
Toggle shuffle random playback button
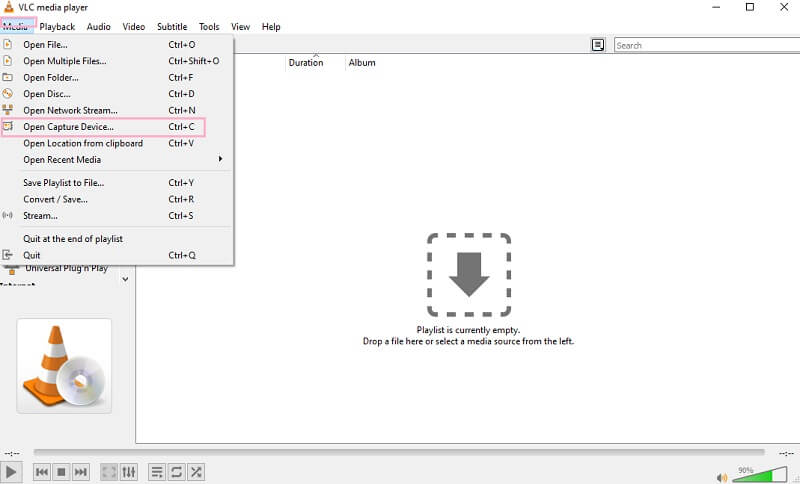pyautogui.click(x=196, y=472)
